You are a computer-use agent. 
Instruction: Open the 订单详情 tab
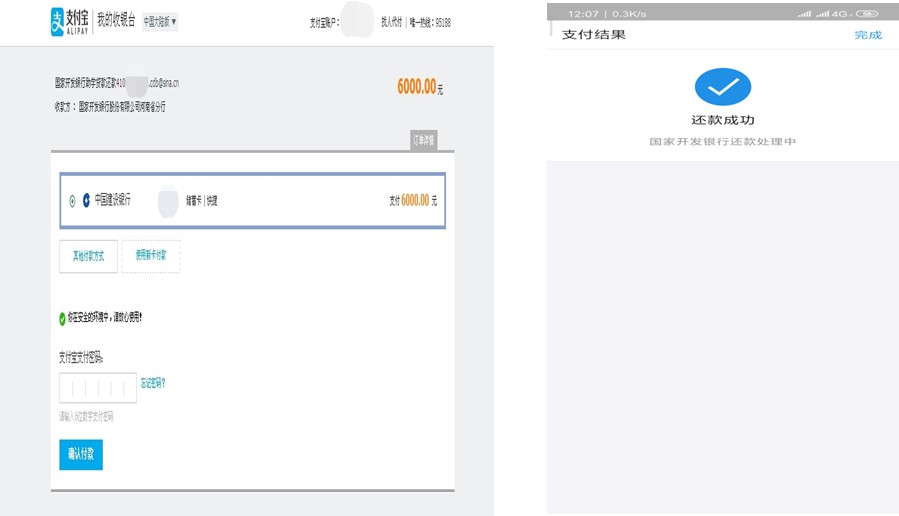coord(423,140)
